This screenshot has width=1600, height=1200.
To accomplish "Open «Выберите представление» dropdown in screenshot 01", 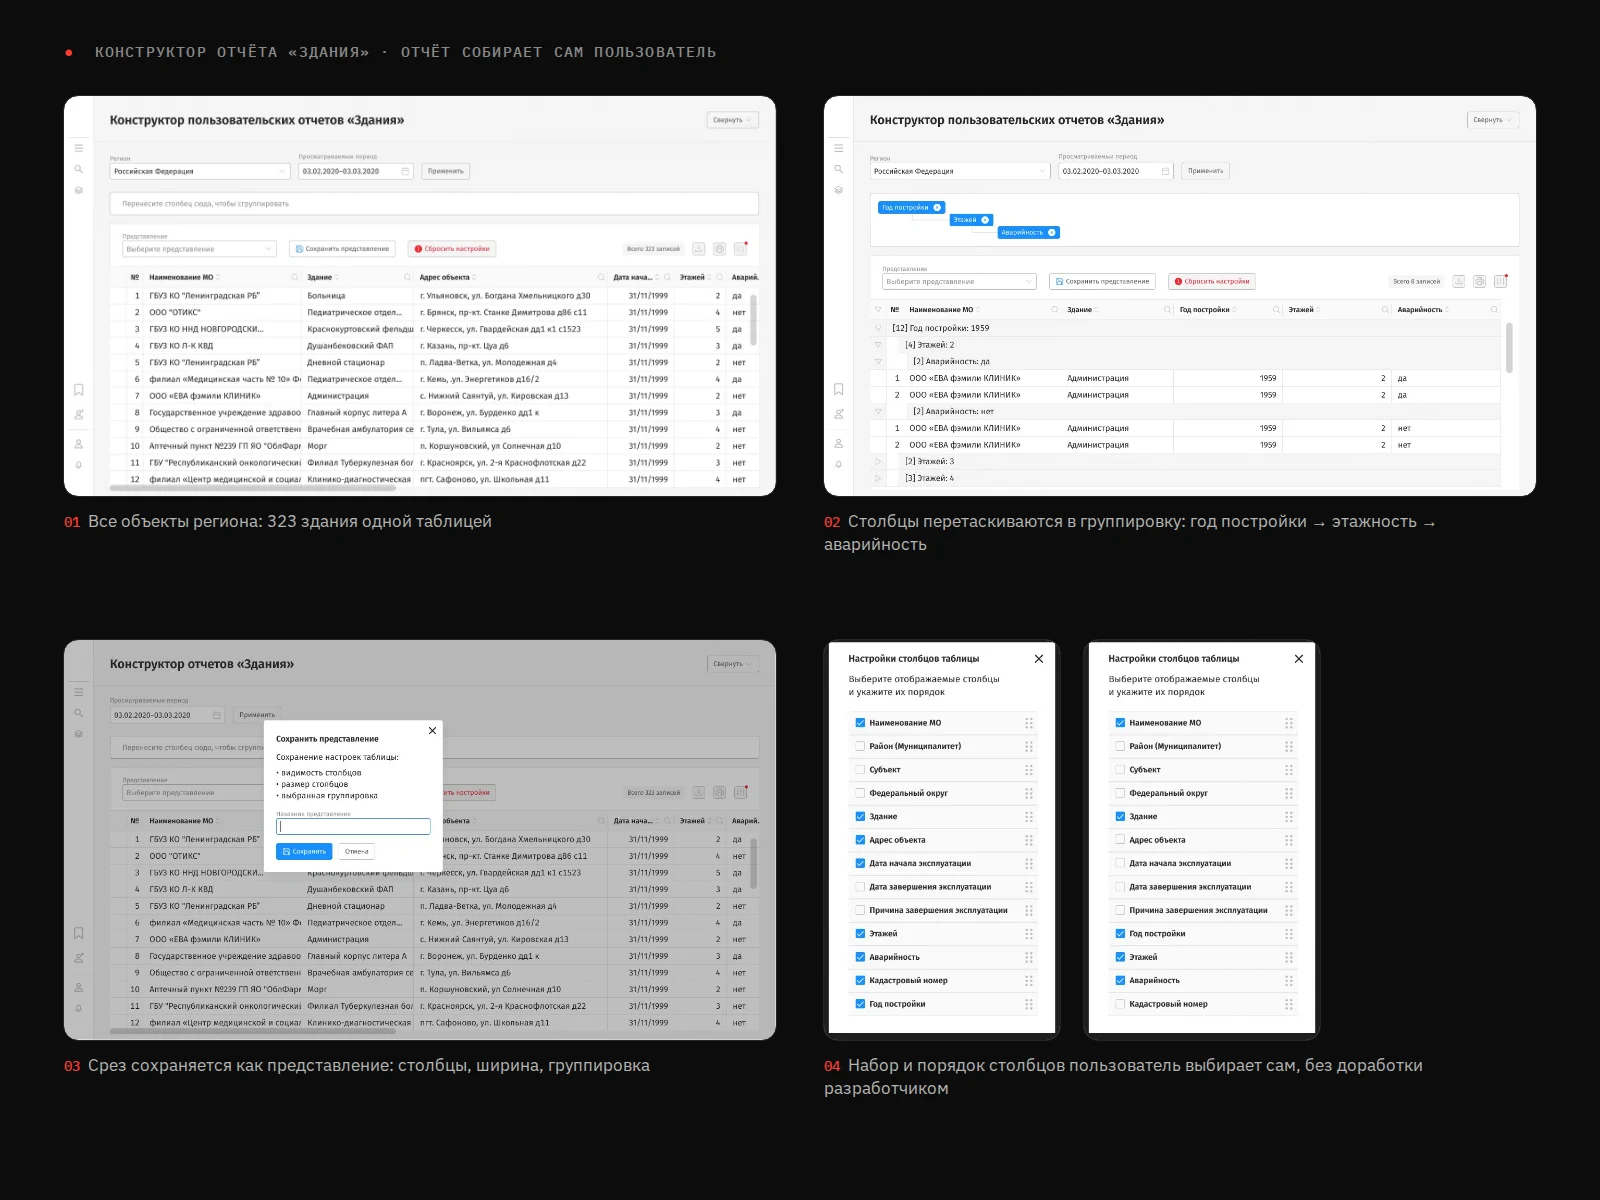I will pos(199,249).
